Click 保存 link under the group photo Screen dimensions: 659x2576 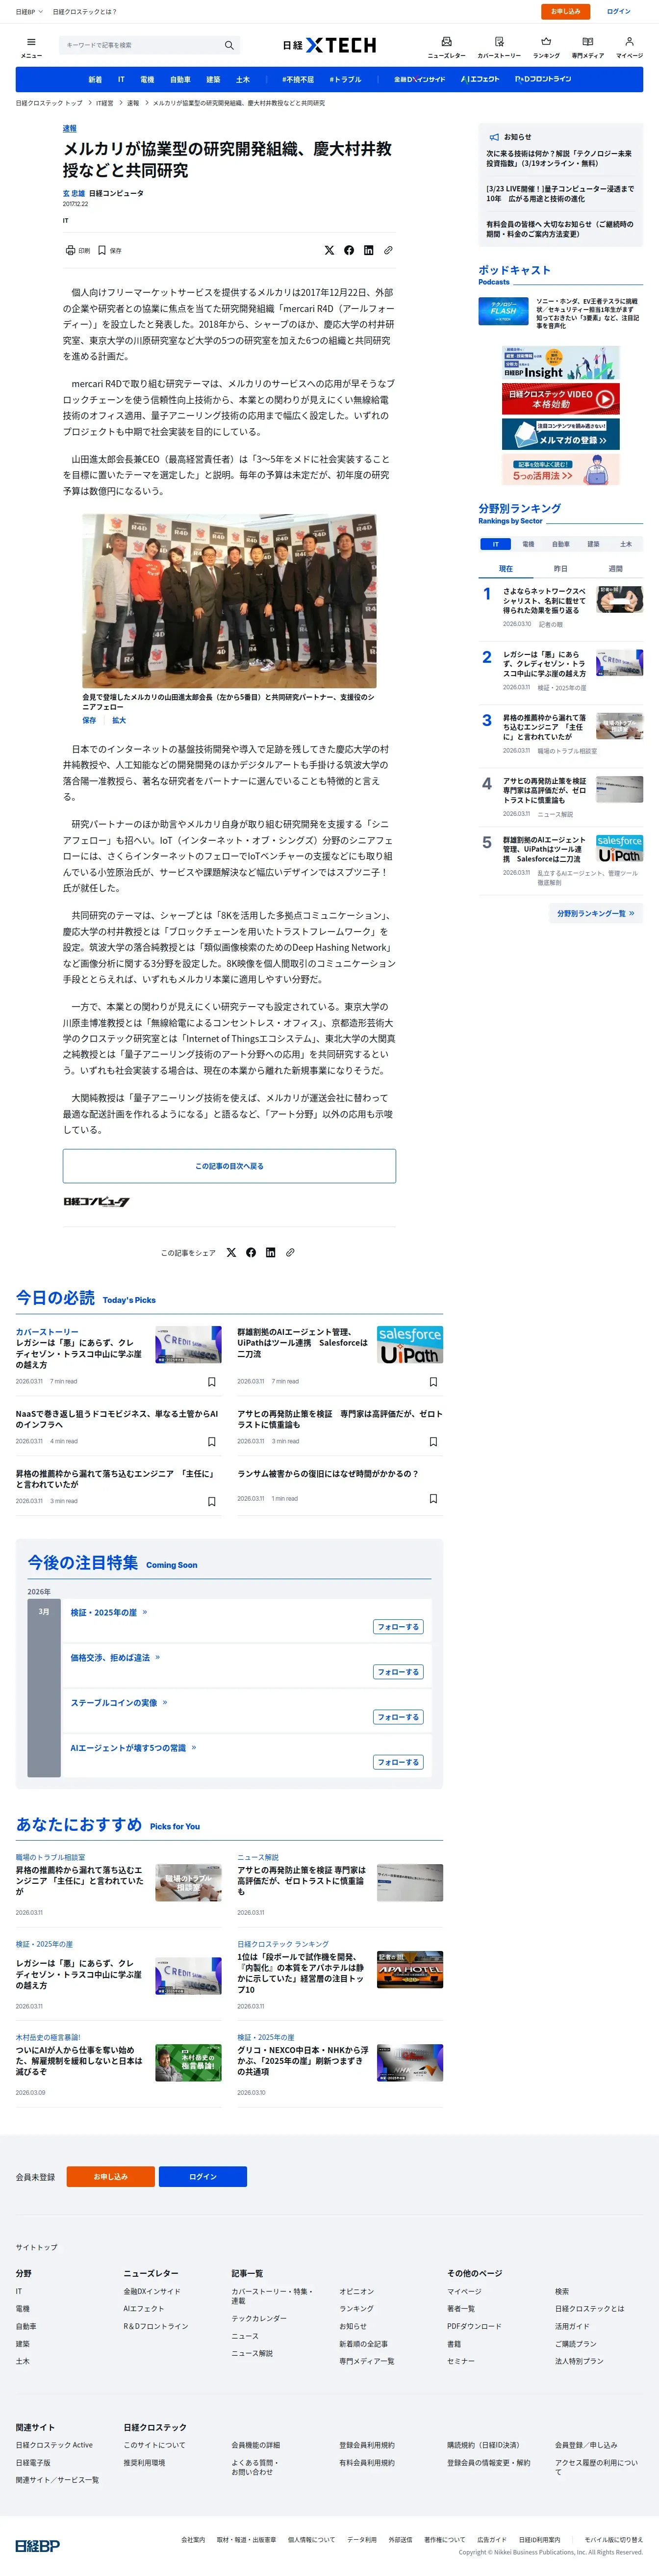click(x=89, y=720)
